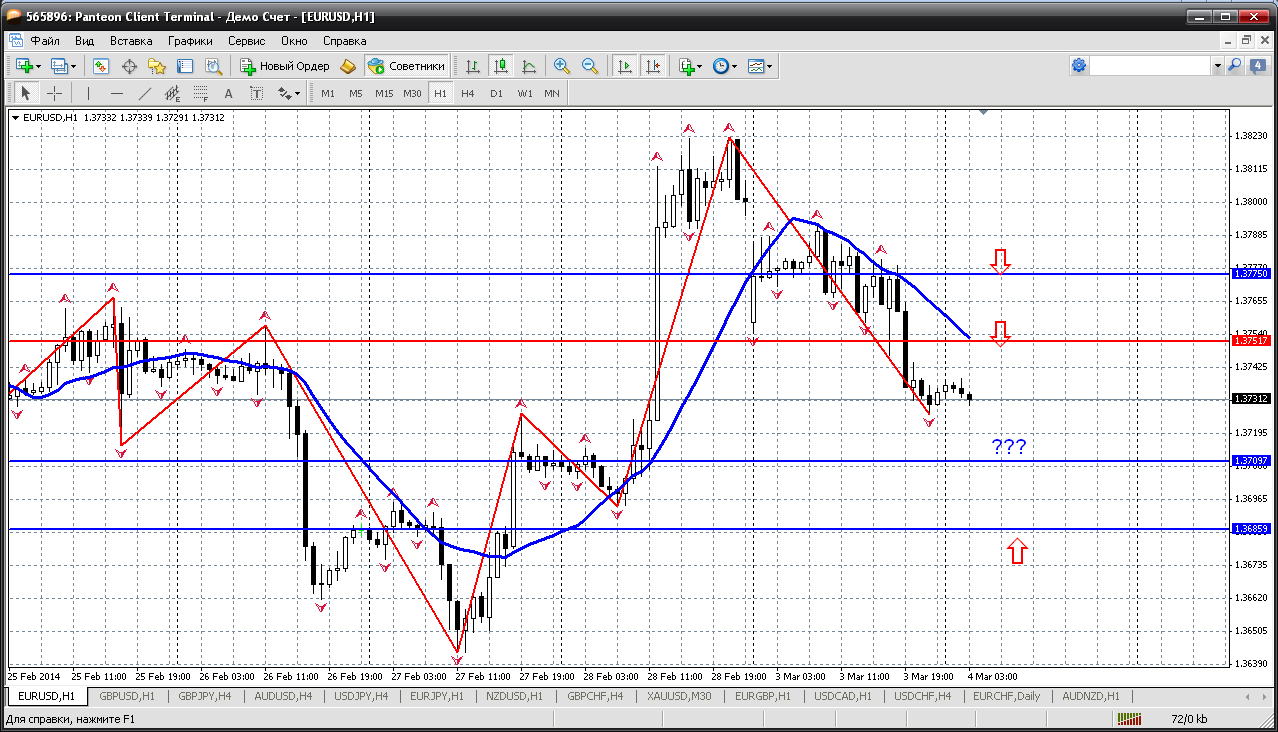
Task: Open the Сервис menu
Action: point(246,41)
